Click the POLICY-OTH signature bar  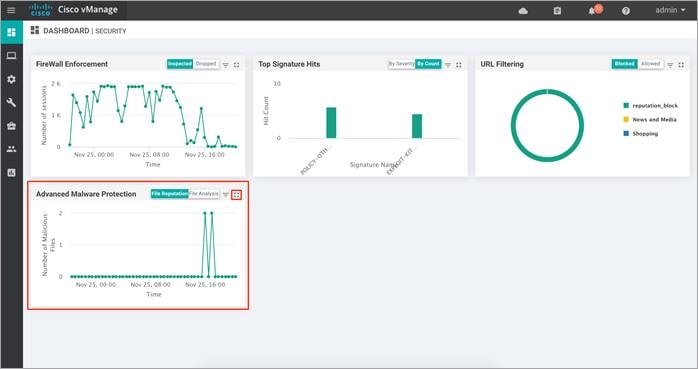(331, 123)
